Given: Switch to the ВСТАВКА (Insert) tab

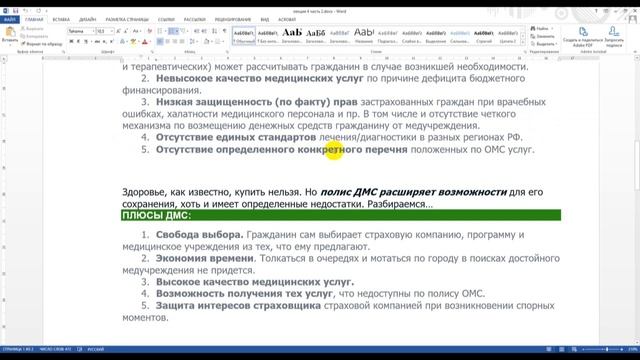Looking at the screenshot, I should [61, 19].
